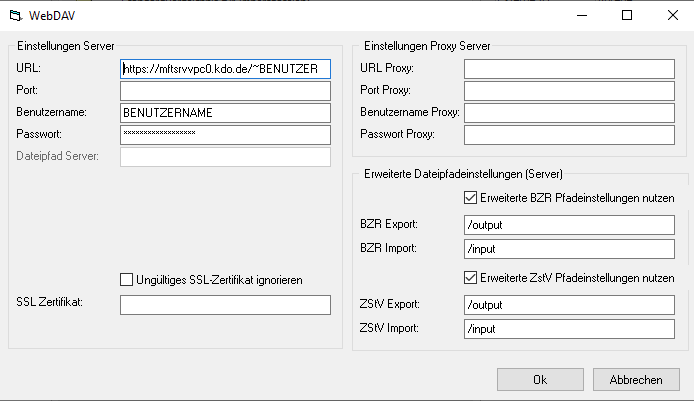Screen dimensions: 694x401
Task: Uncheck Erweiterte BZR Pfadeinstellungen nutzen
Action: [472, 198]
